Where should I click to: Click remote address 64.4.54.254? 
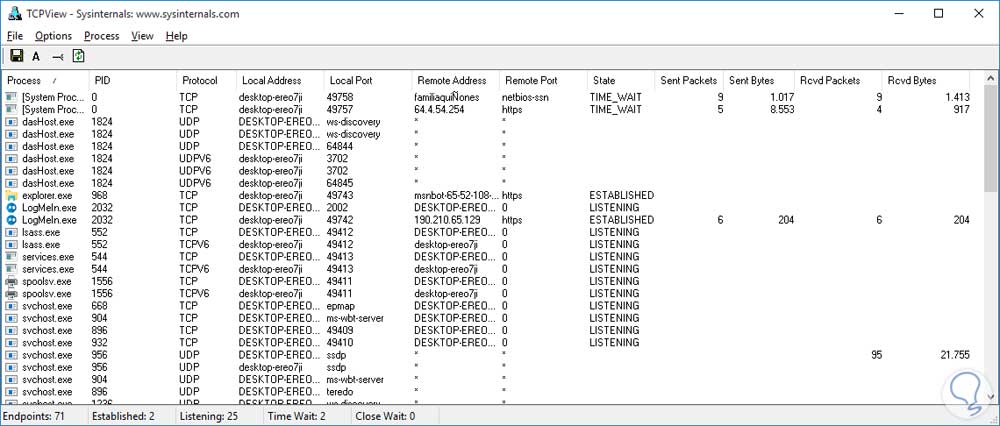pos(441,109)
